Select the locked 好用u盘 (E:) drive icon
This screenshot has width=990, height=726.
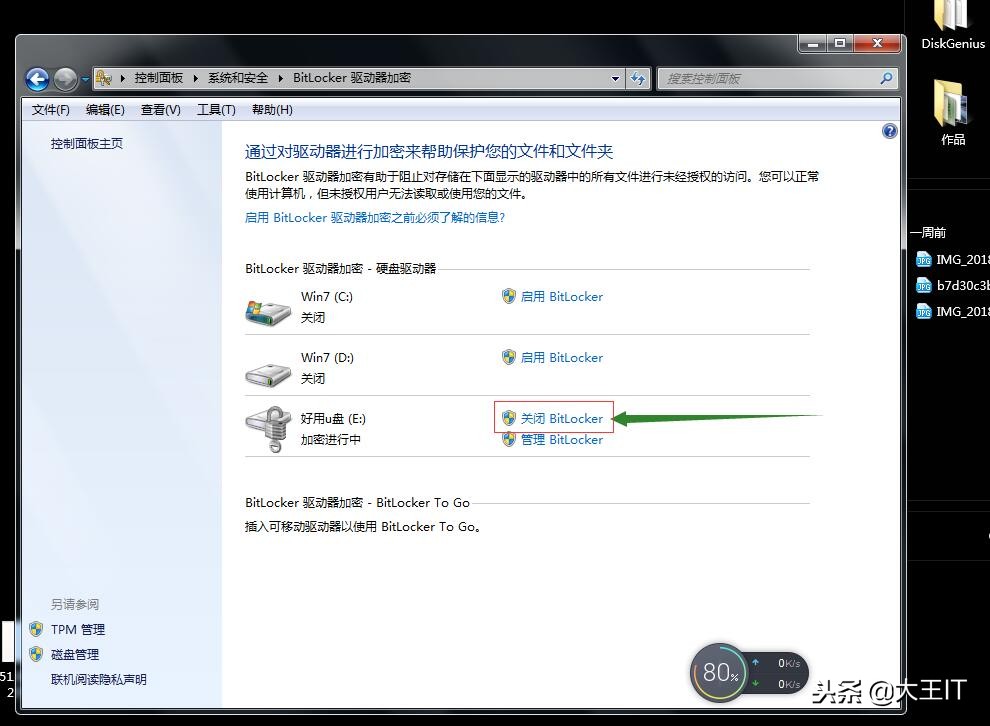[x=267, y=427]
